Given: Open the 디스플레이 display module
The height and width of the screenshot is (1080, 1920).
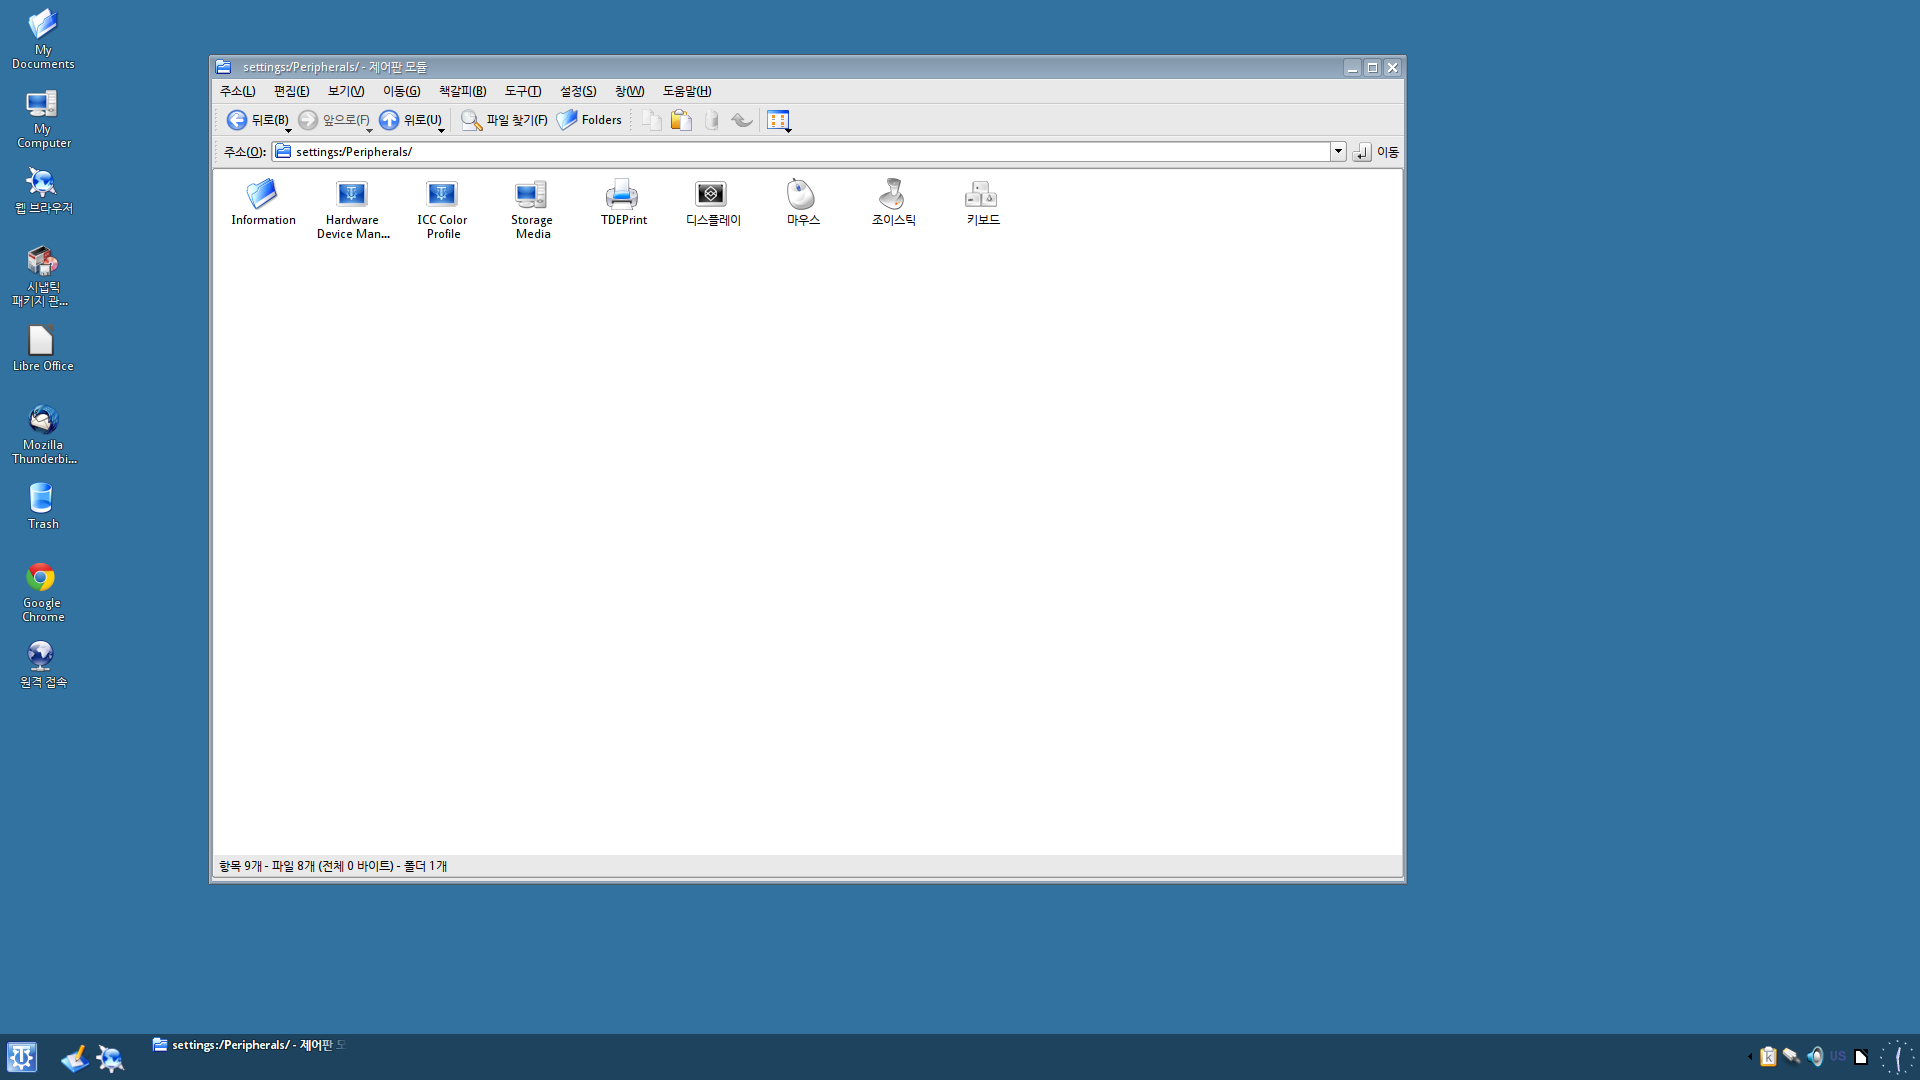Looking at the screenshot, I should 713,203.
